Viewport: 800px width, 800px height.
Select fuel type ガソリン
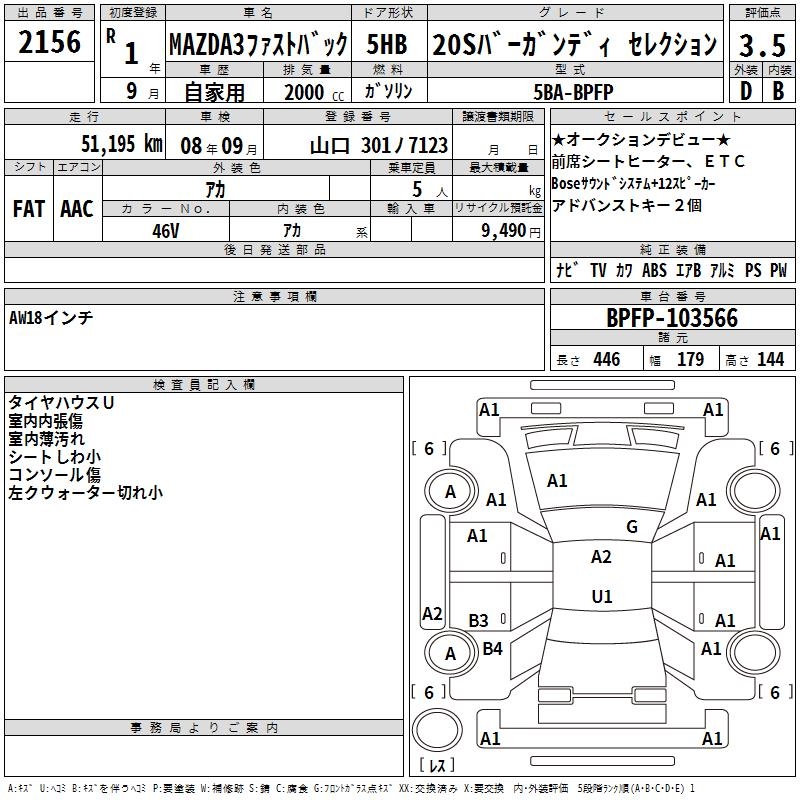[x=388, y=91]
